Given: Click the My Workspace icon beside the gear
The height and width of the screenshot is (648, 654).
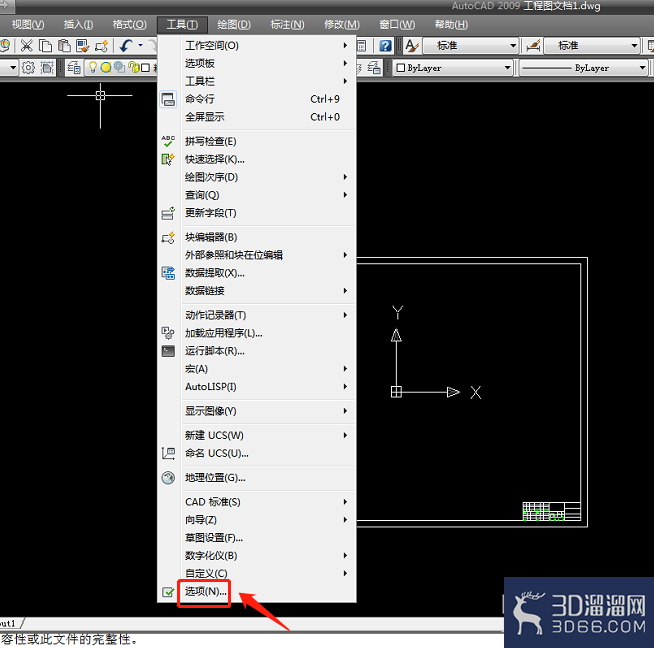Looking at the screenshot, I should click(47, 68).
